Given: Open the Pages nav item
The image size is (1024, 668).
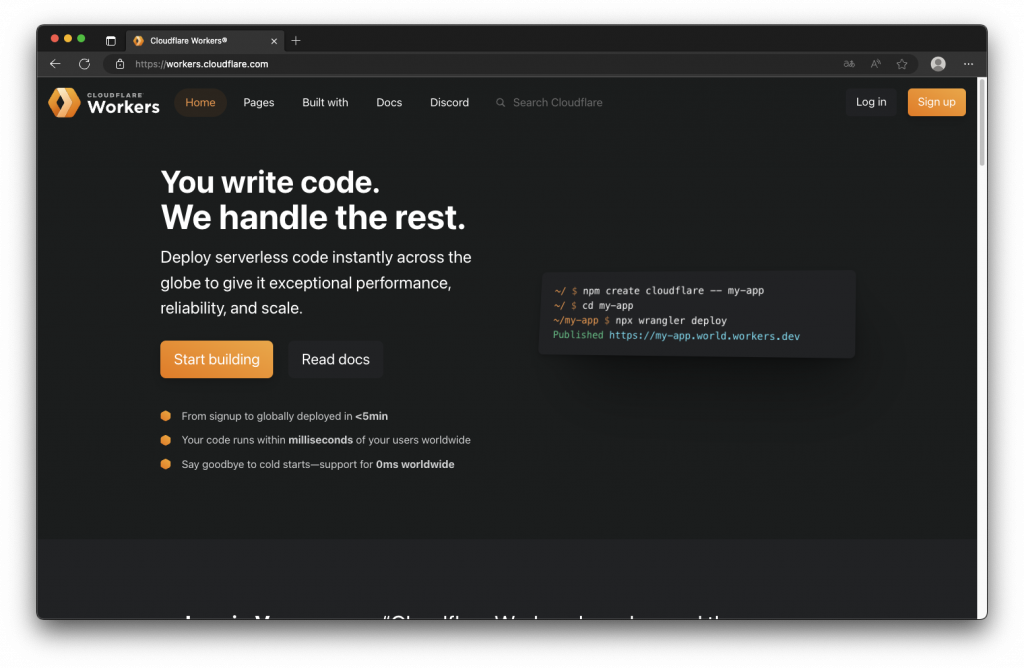Looking at the screenshot, I should 259,103.
